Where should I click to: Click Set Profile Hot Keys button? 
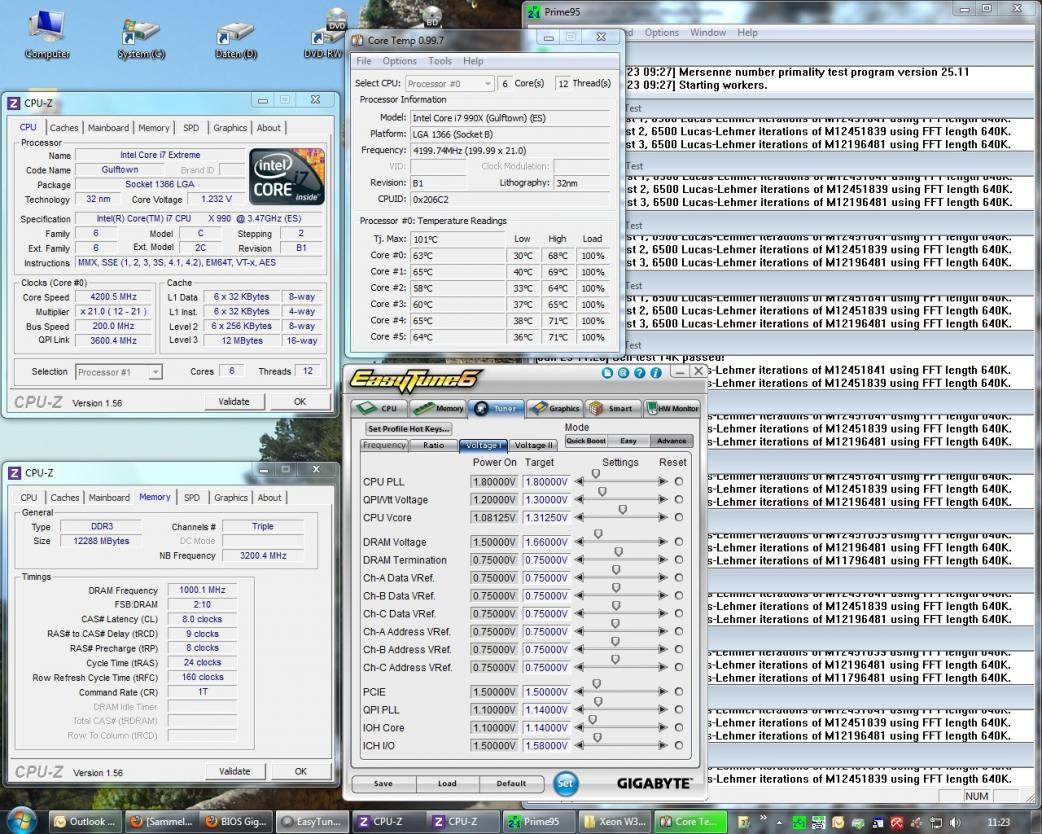pyautogui.click(x=408, y=428)
